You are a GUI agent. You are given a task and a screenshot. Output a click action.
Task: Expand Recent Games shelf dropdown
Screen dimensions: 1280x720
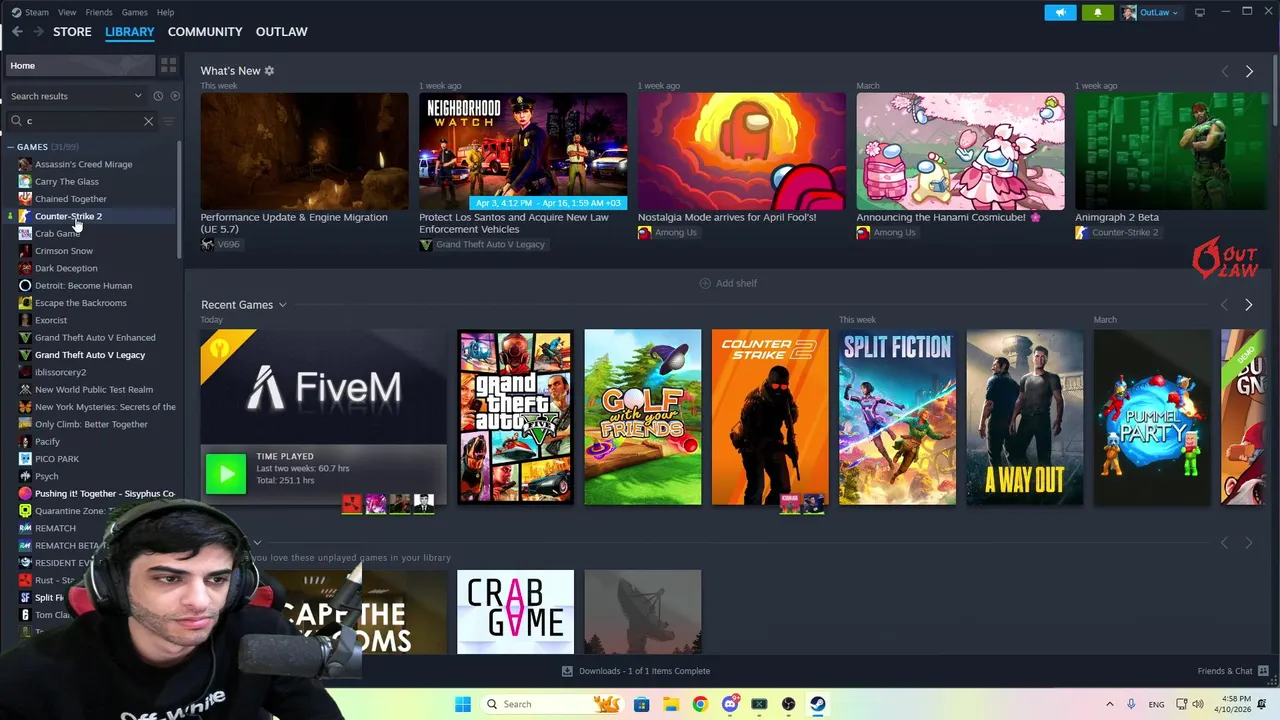(x=282, y=305)
